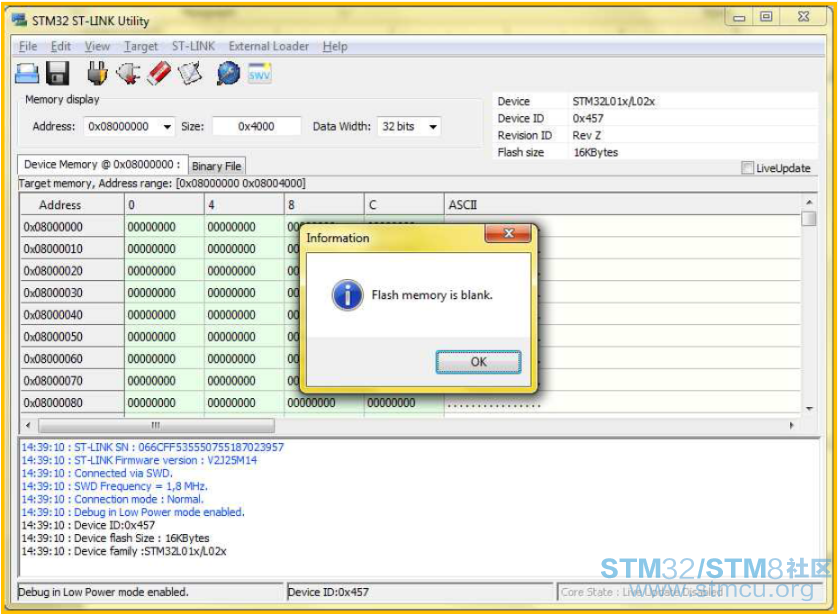Click the Disconnect from target icon

[x=128, y=74]
